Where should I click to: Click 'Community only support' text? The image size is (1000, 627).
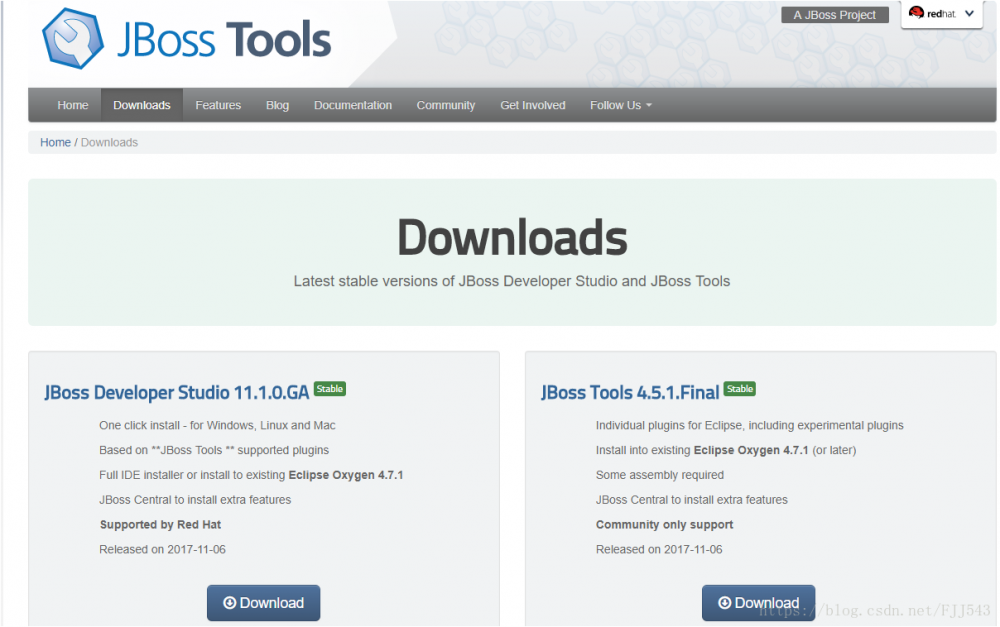click(665, 524)
